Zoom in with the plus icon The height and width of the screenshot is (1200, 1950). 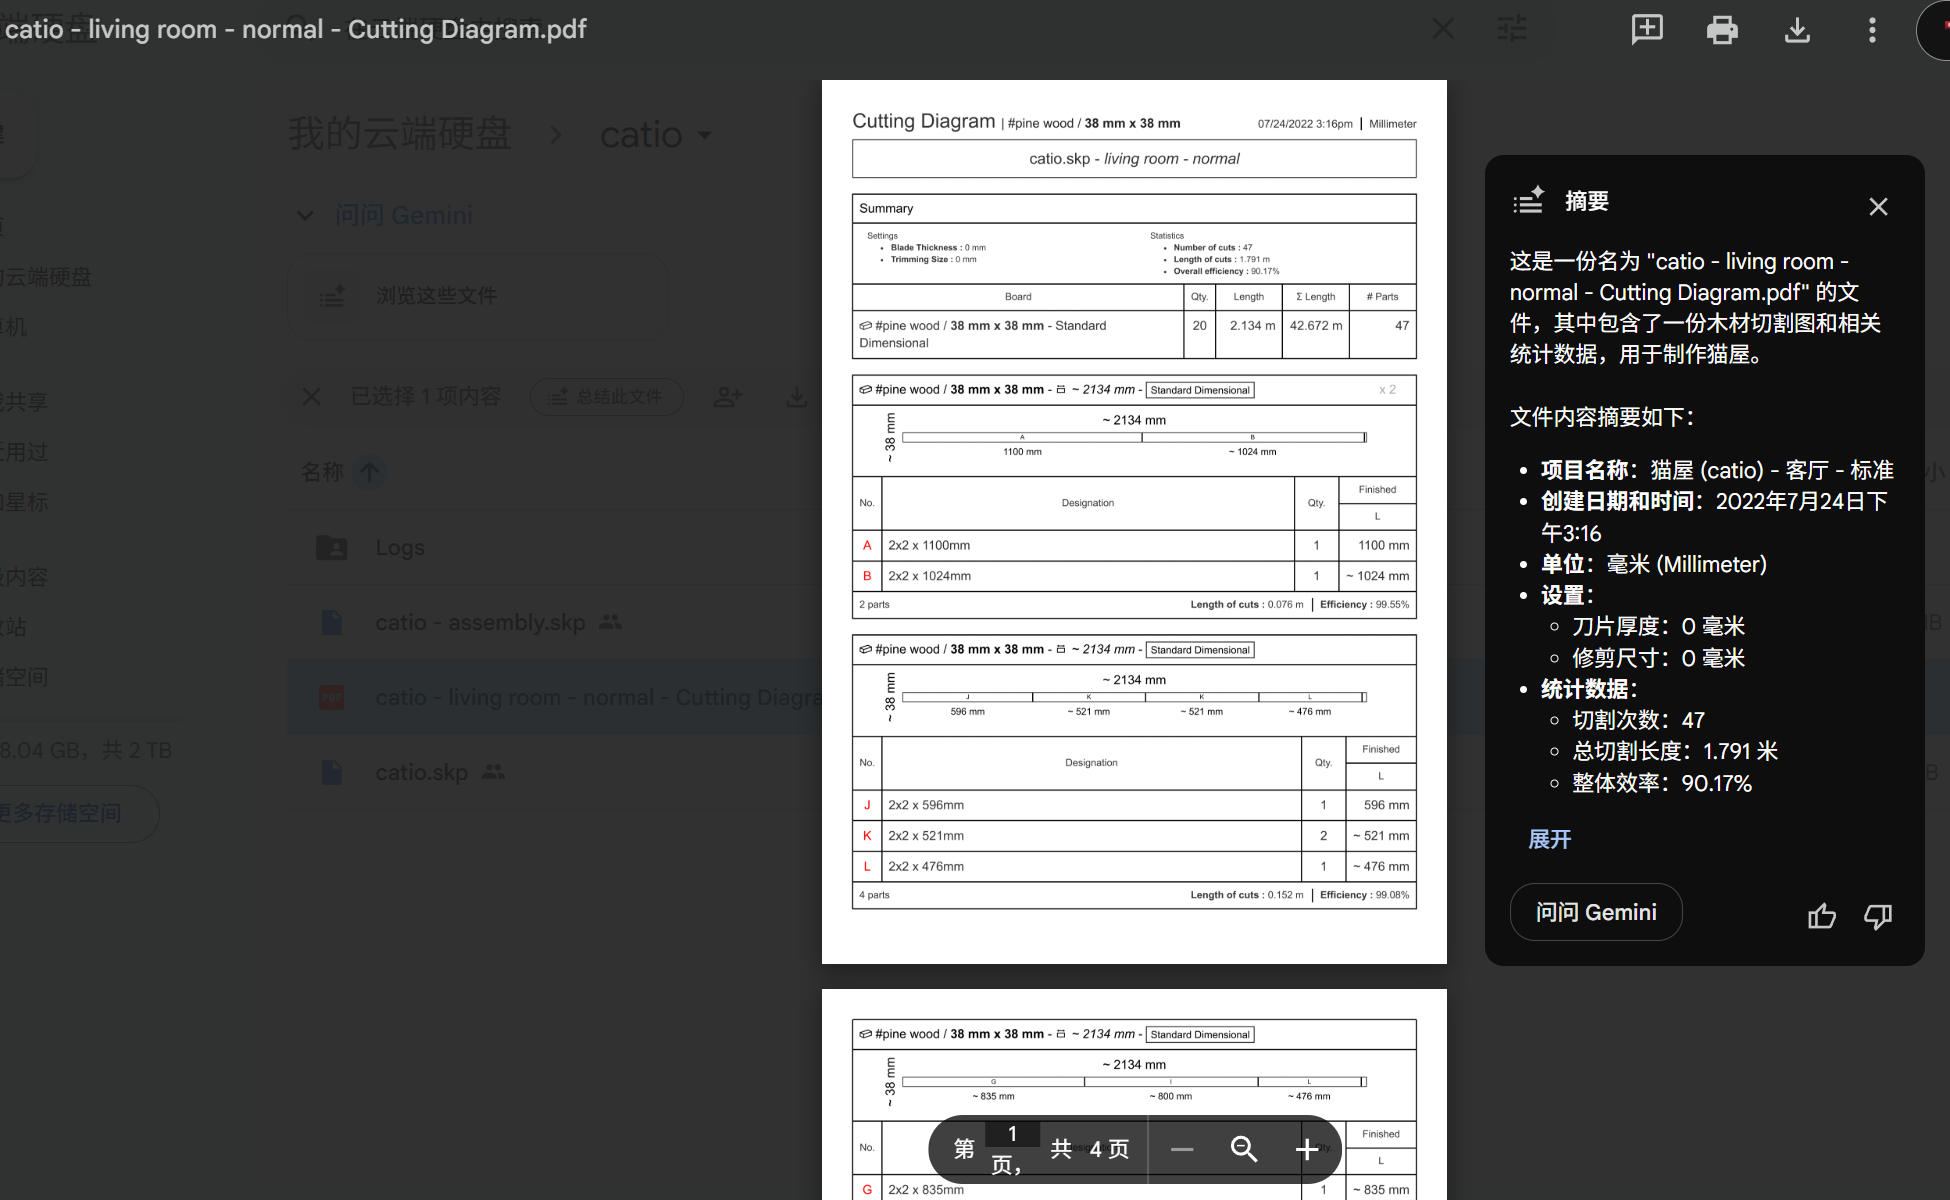click(x=1306, y=1150)
